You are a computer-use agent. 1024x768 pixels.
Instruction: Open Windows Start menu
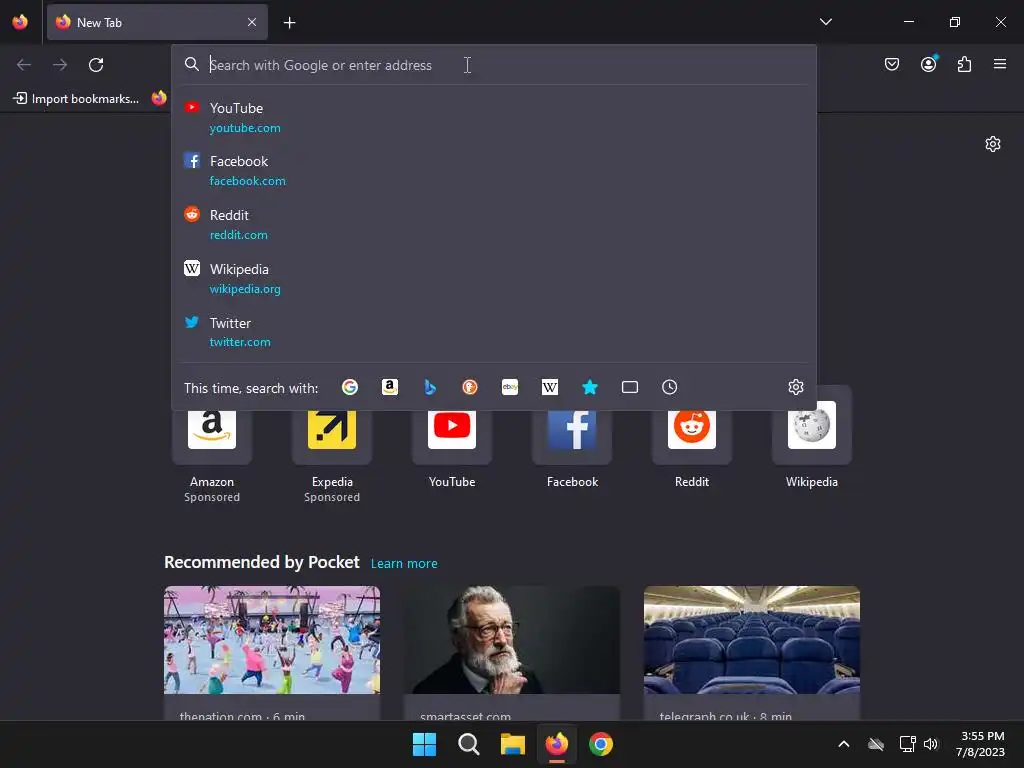424,744
